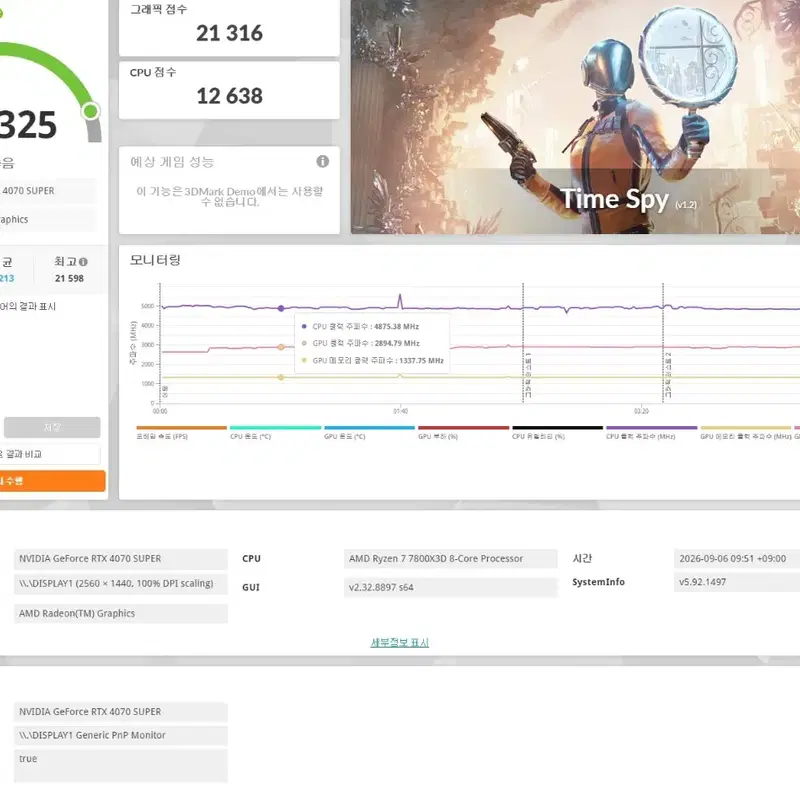The height and width of the screenshot is (800, 800).
Task: Click the green dot on the score gauge
Action: 91,111
